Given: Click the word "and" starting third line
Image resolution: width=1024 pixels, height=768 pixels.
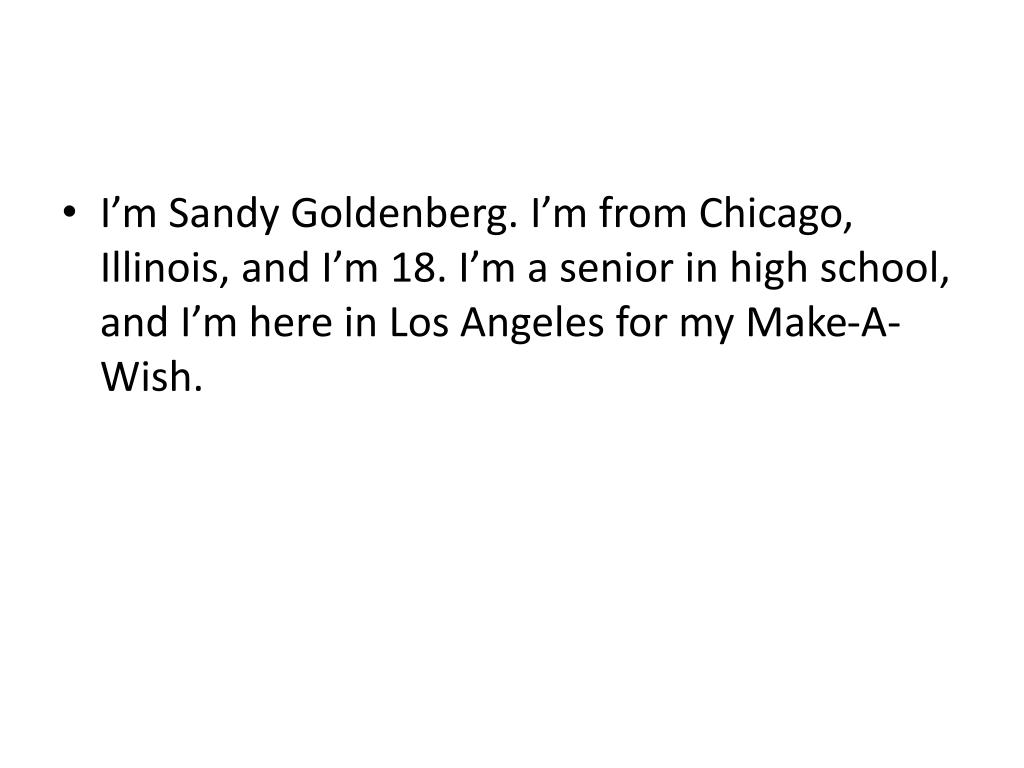Looking at the screenshot, I should (135, 323).
